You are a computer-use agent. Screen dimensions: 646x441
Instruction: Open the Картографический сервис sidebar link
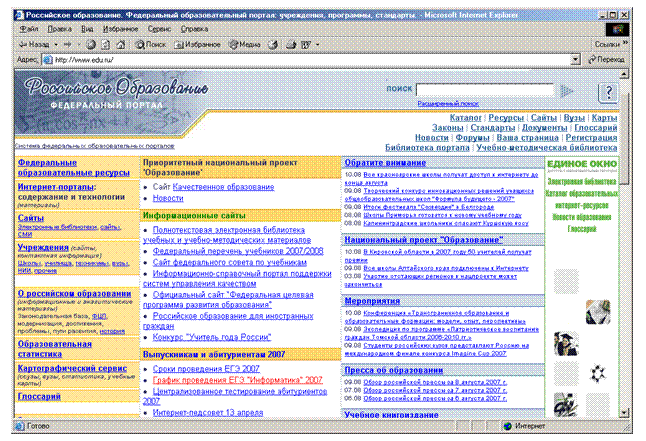72,368
